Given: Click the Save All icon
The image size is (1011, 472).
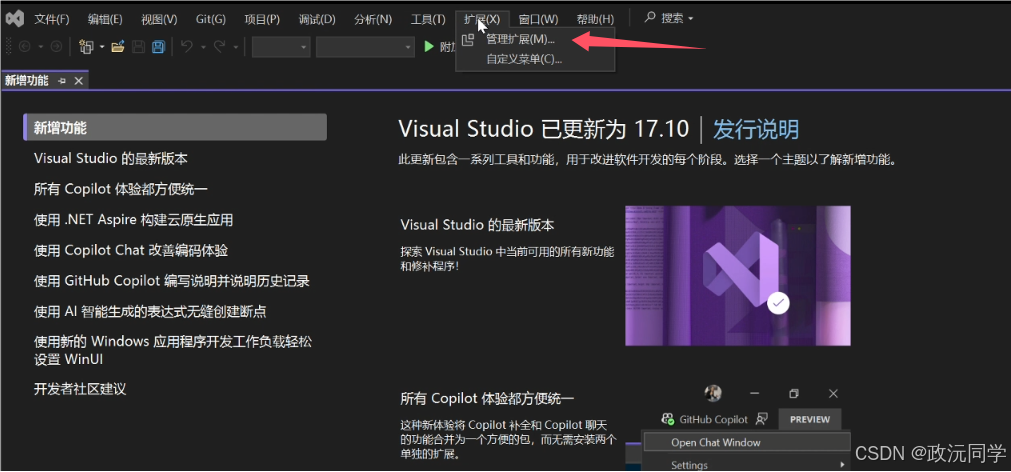Looking at the screenshot, I should point(158,46).
